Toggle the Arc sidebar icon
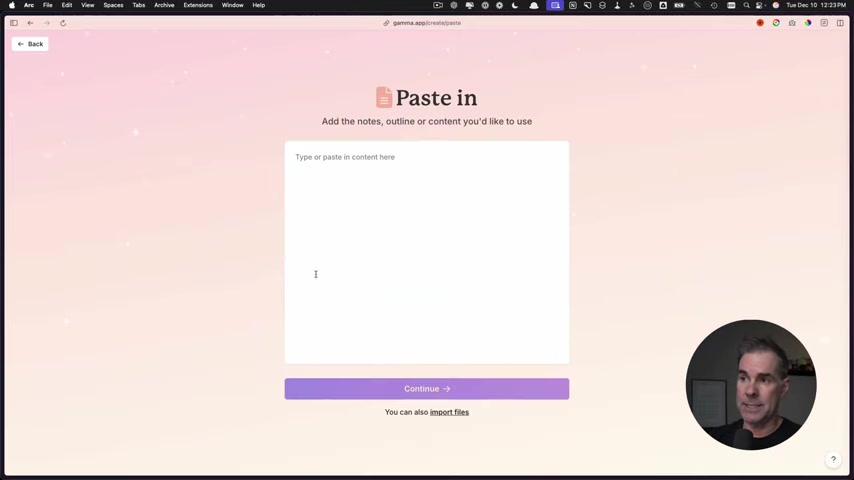Image resolution: width=854 pixels, height=480 pixels. [x=14, y=23]
